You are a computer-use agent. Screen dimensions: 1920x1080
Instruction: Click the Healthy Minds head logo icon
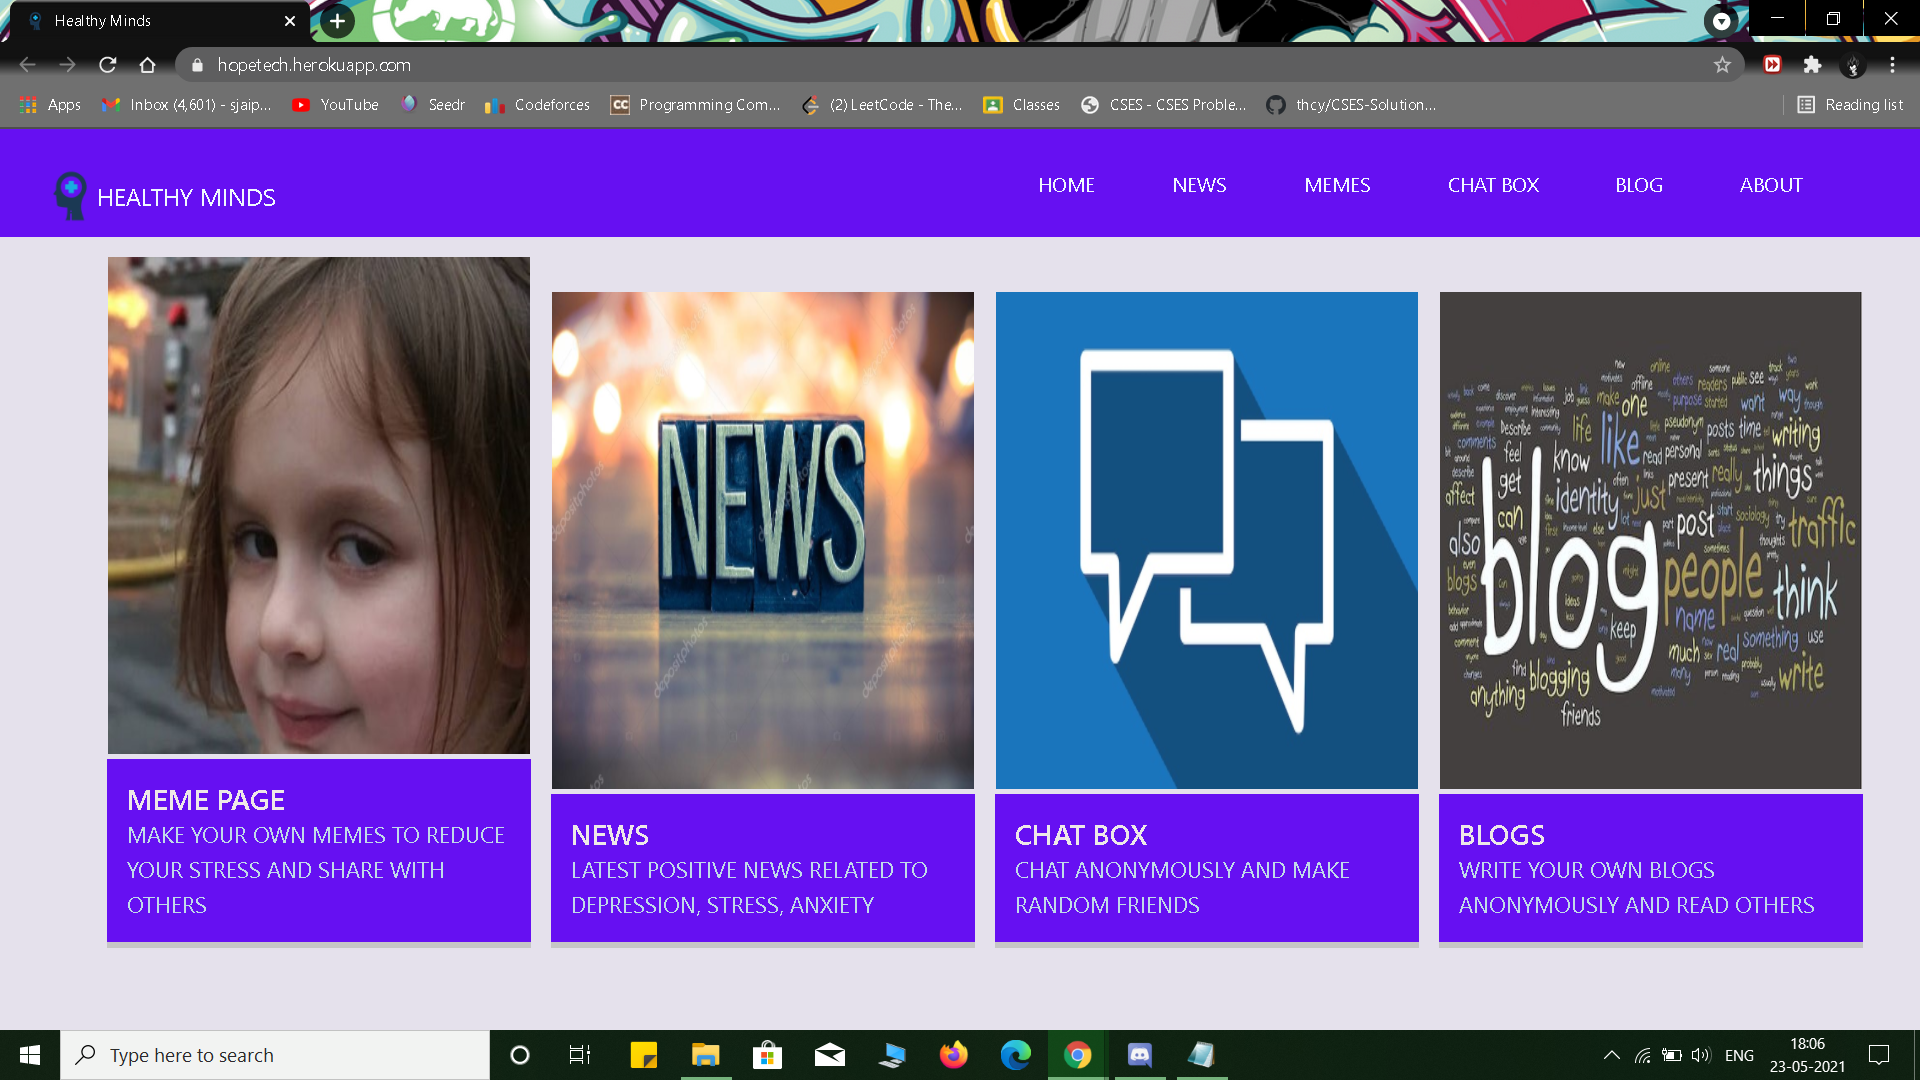[70, 195]
